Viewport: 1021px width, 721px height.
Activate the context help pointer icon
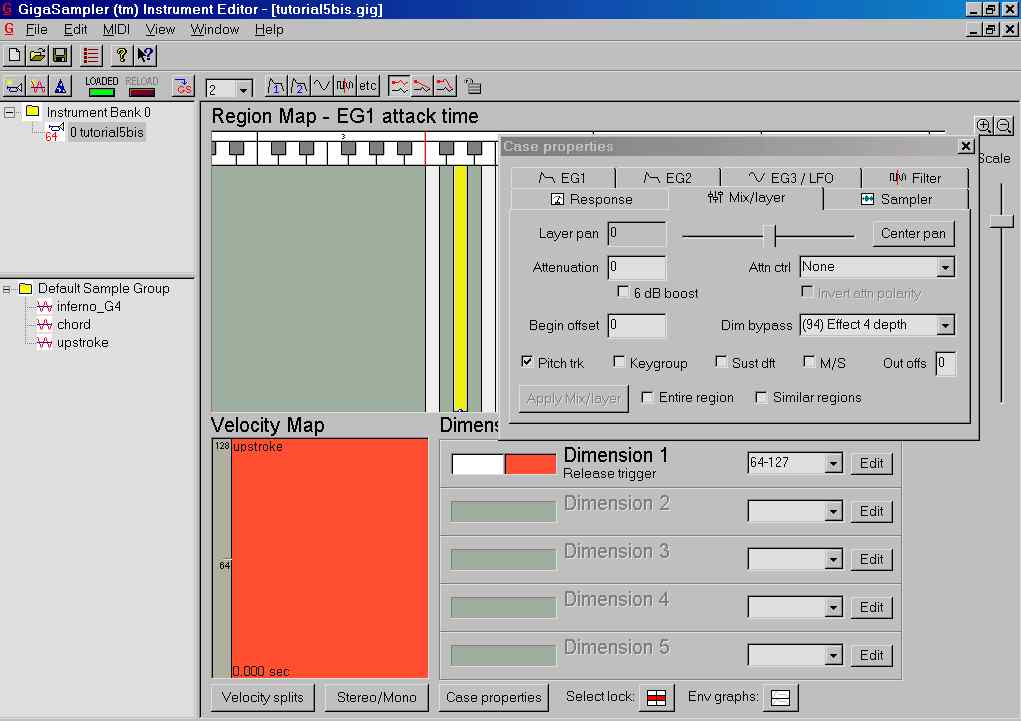[145, 55]
